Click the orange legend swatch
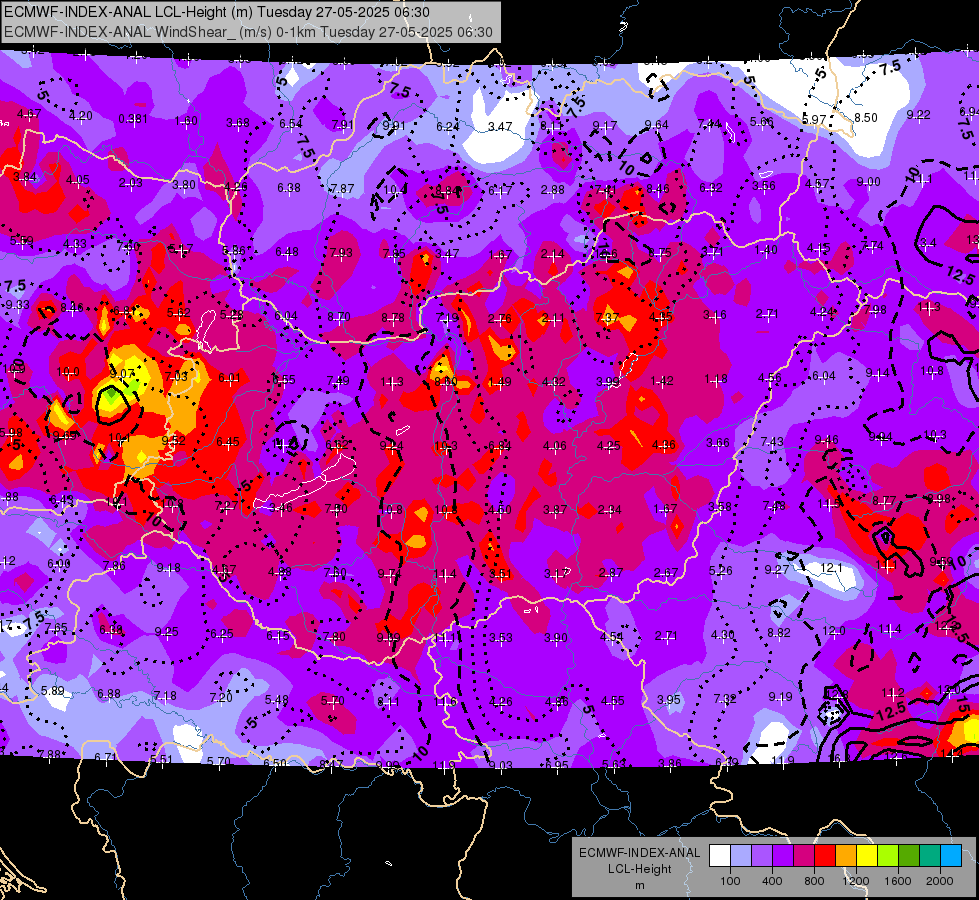This screenshot has height=900, width=979. coord(846,856)
